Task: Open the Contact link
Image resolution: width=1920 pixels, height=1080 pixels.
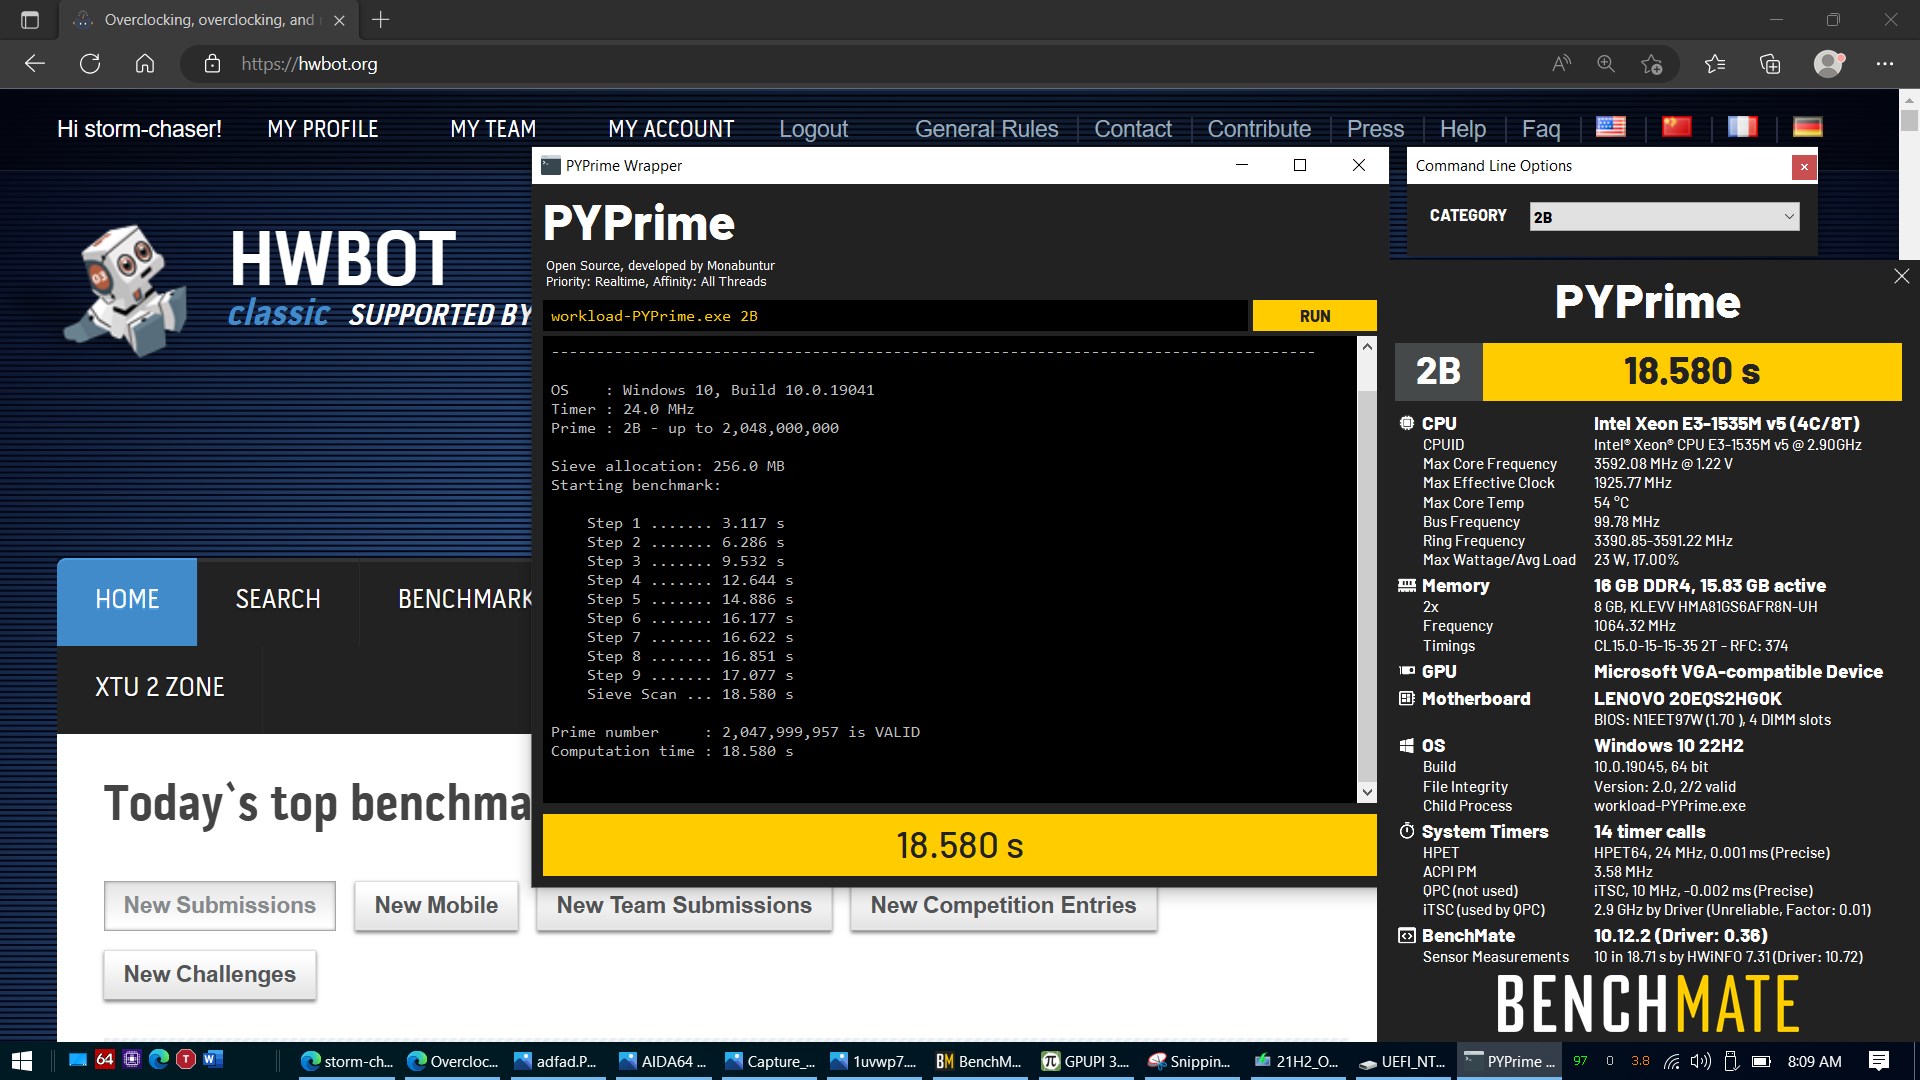Action: point(1132,129)
